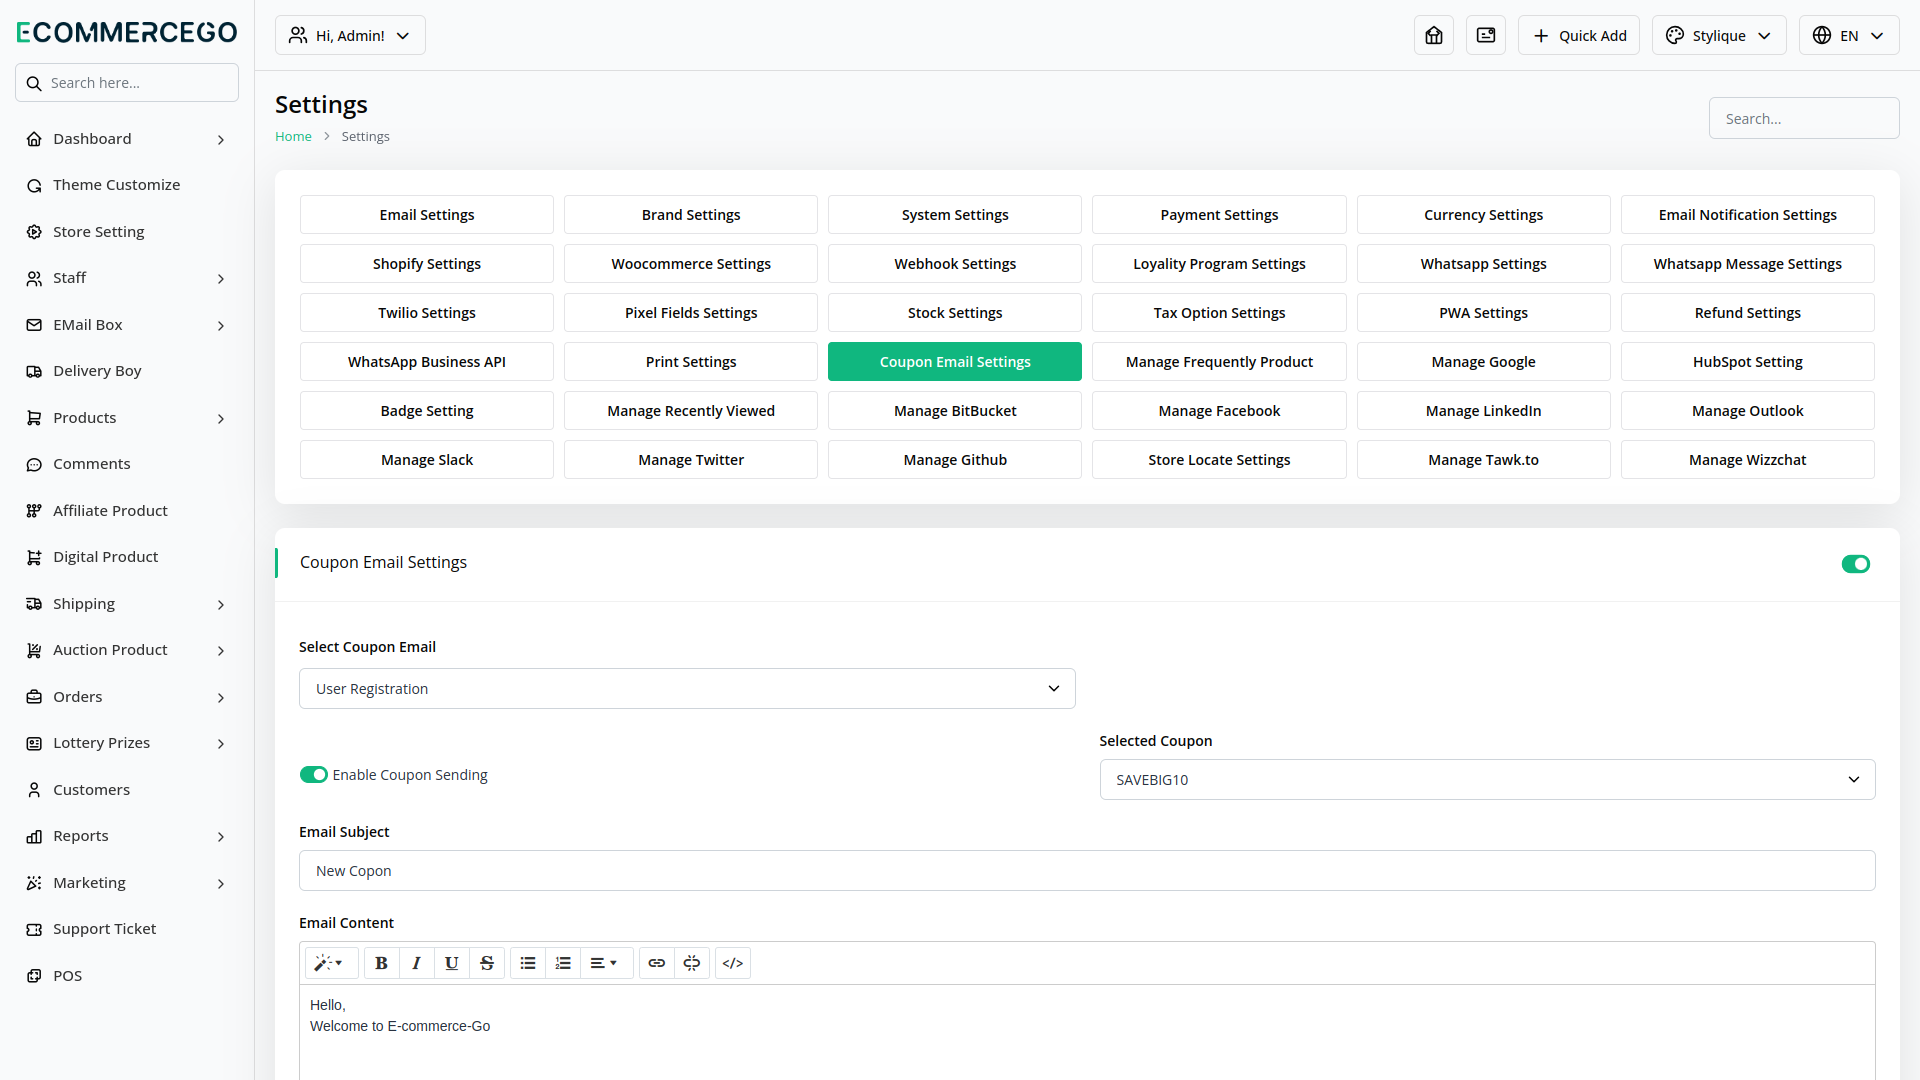Viewport: 1920px width, 1080px height.
Task: Remove link using the unlink icon
Action: point(692,963)
